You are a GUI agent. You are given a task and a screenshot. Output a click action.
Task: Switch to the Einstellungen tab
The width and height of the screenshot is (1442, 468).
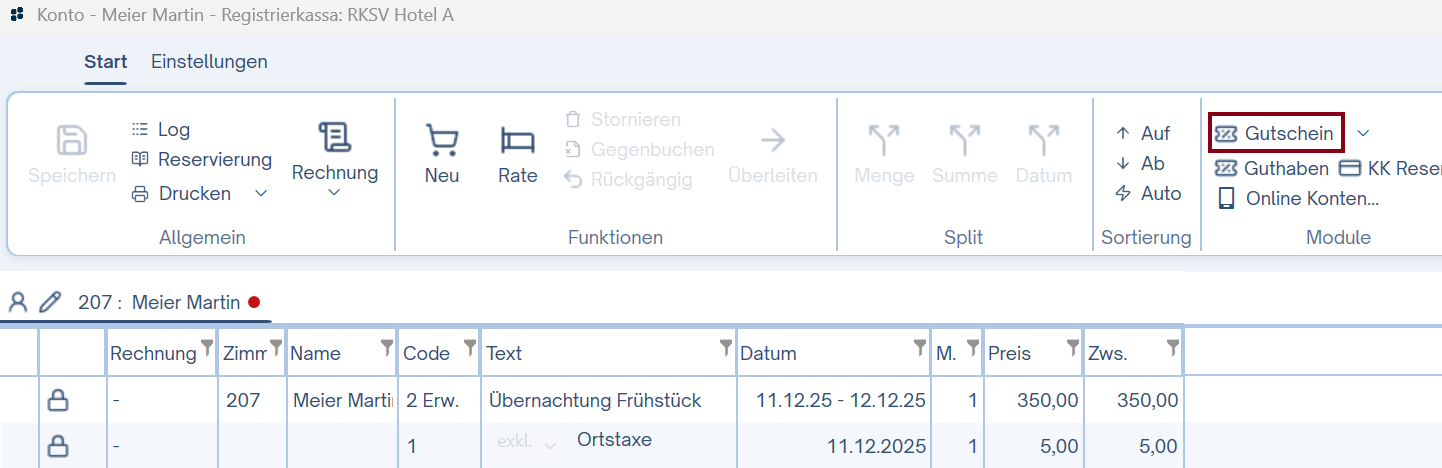coord(209,61)
